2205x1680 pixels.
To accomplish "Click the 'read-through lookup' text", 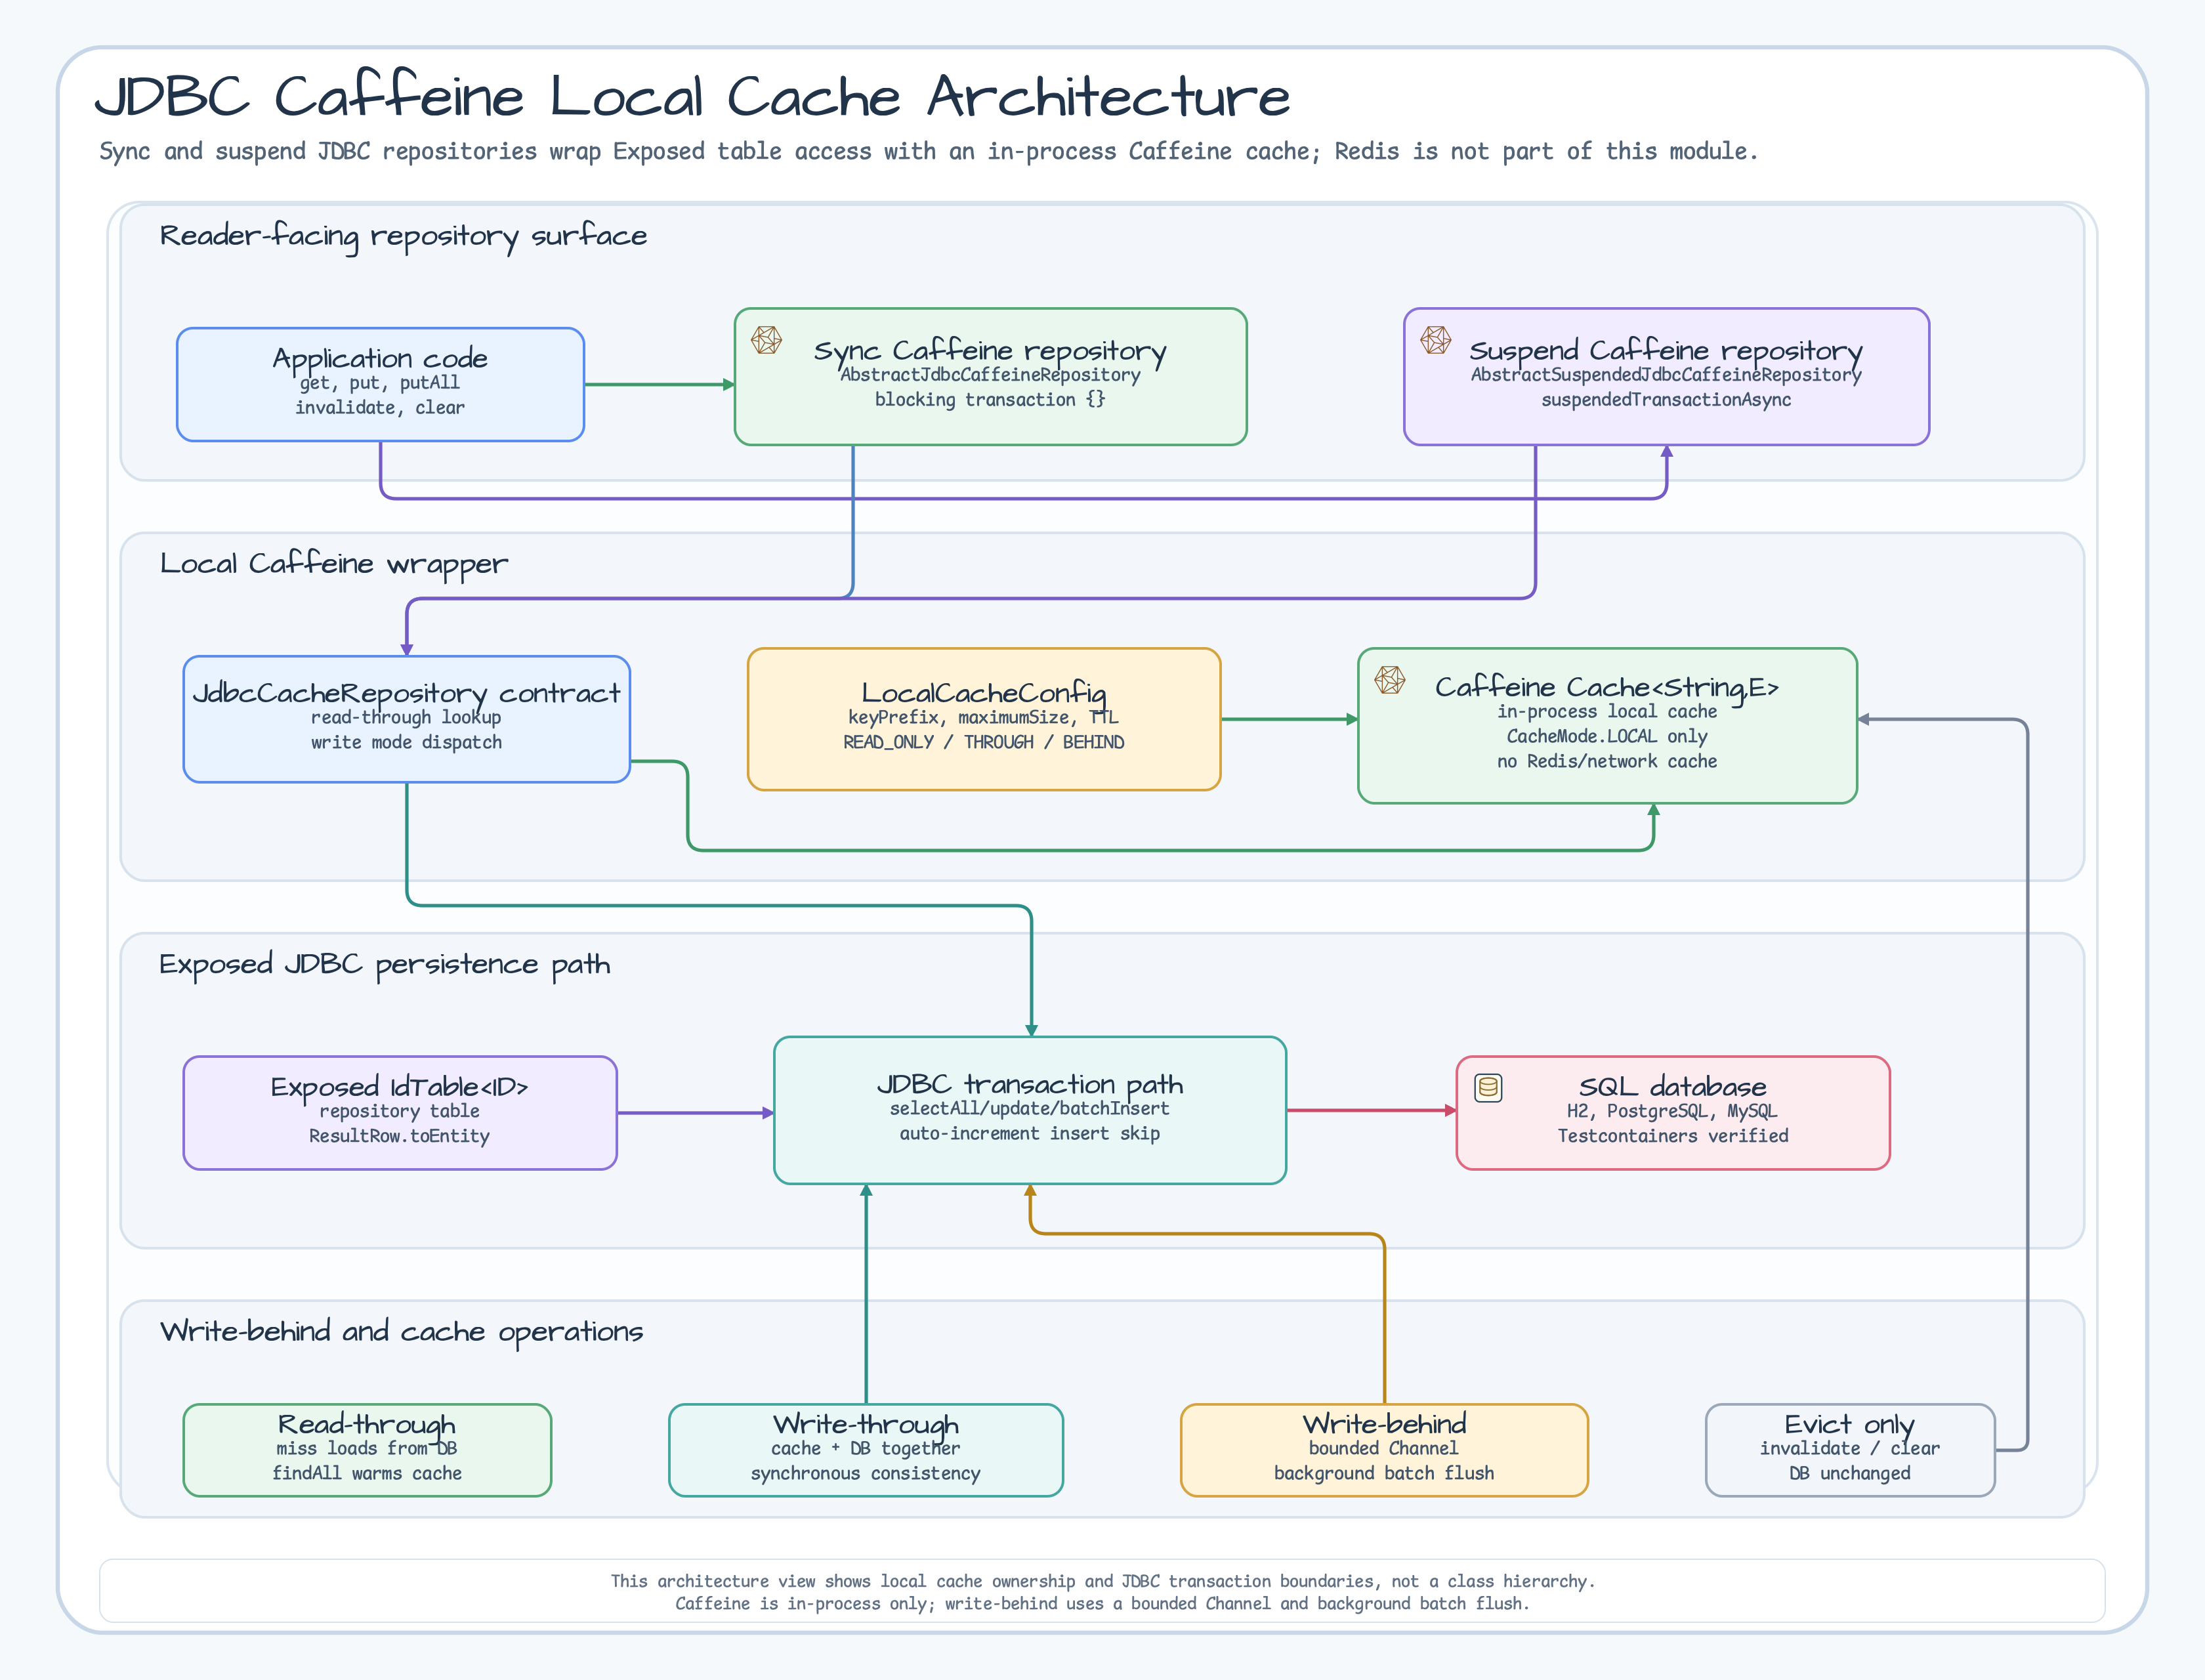I will coord(406,718).
